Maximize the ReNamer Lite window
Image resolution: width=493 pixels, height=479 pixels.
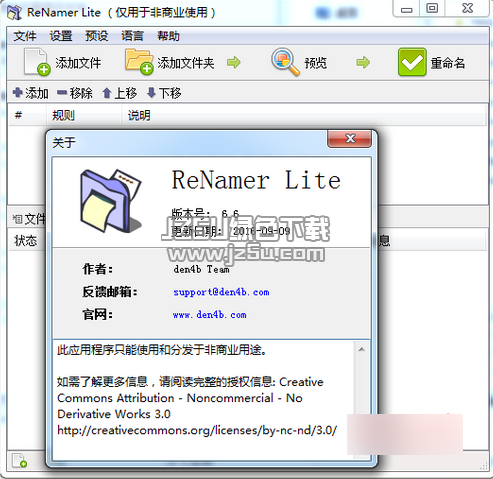432,8
